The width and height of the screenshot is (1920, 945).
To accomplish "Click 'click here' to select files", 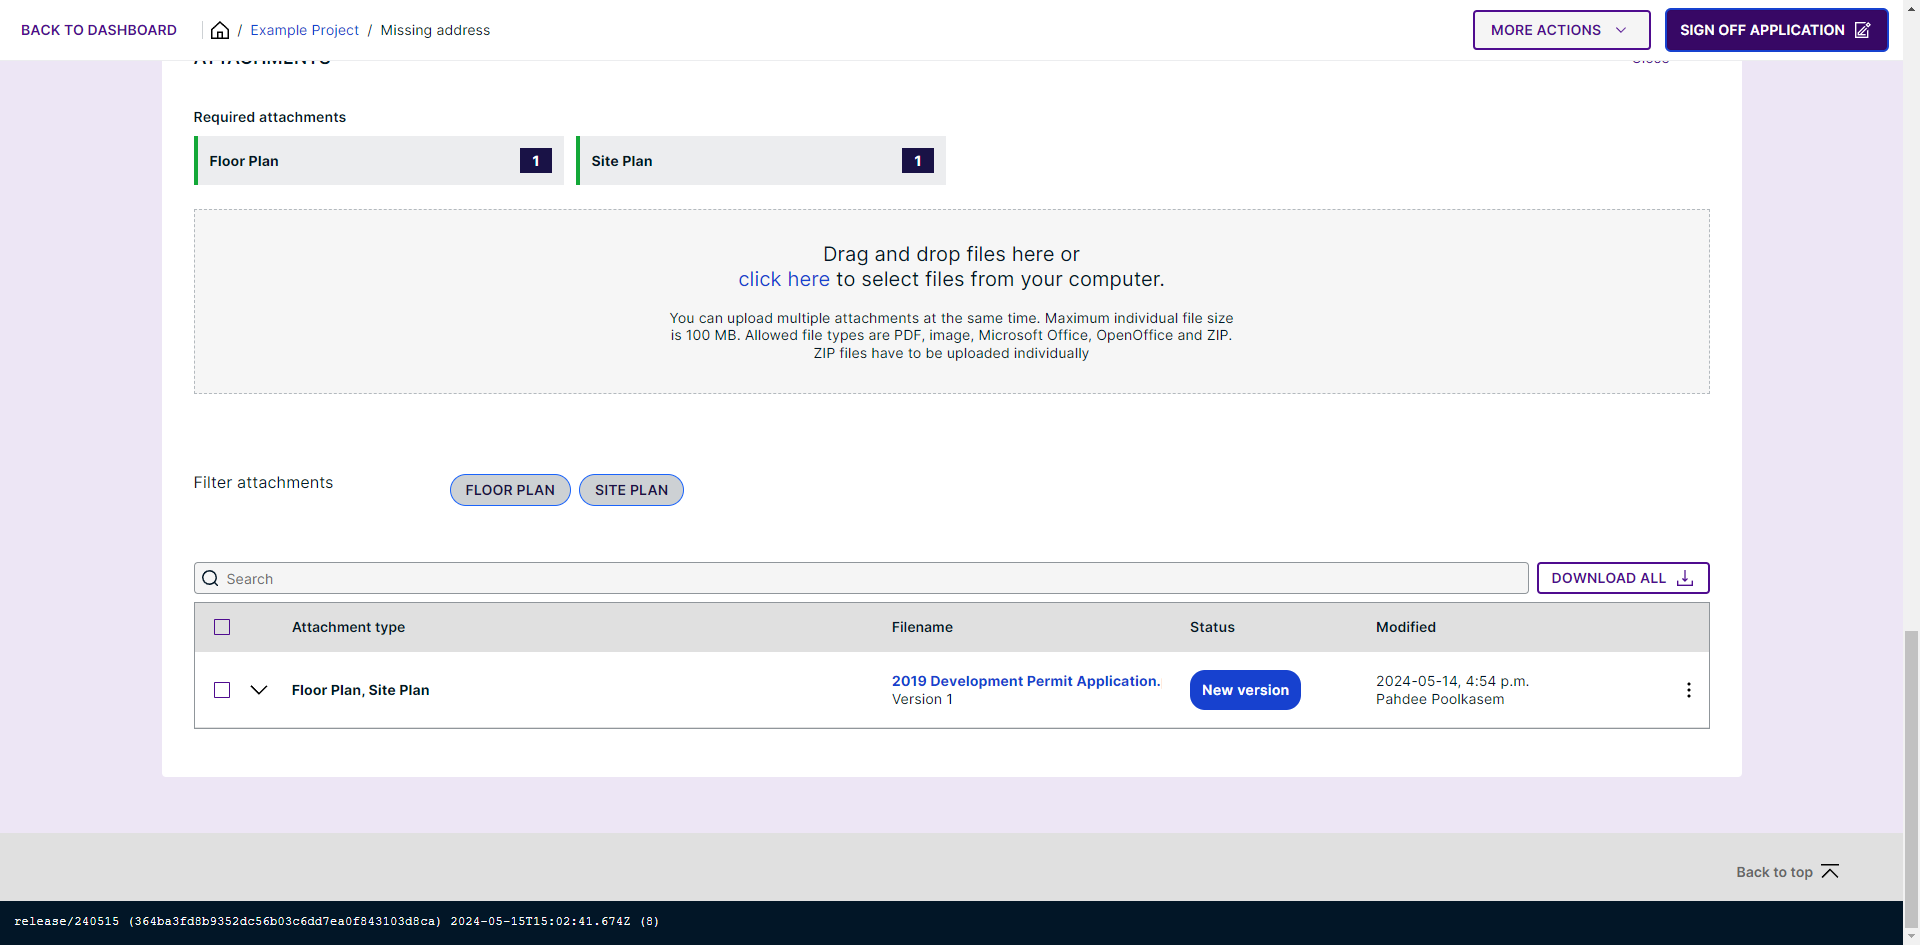I will click(x=784, y=279).
